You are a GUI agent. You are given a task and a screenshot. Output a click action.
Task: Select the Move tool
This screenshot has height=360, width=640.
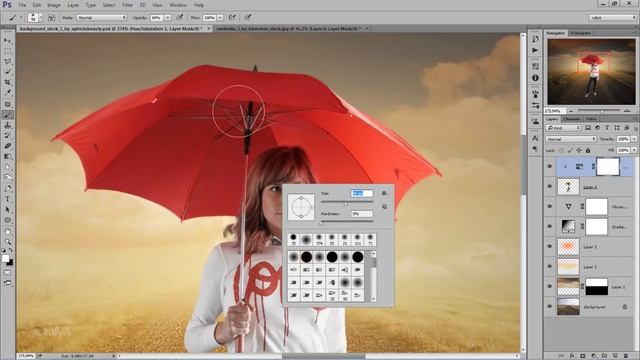click(x=7, y=40)
